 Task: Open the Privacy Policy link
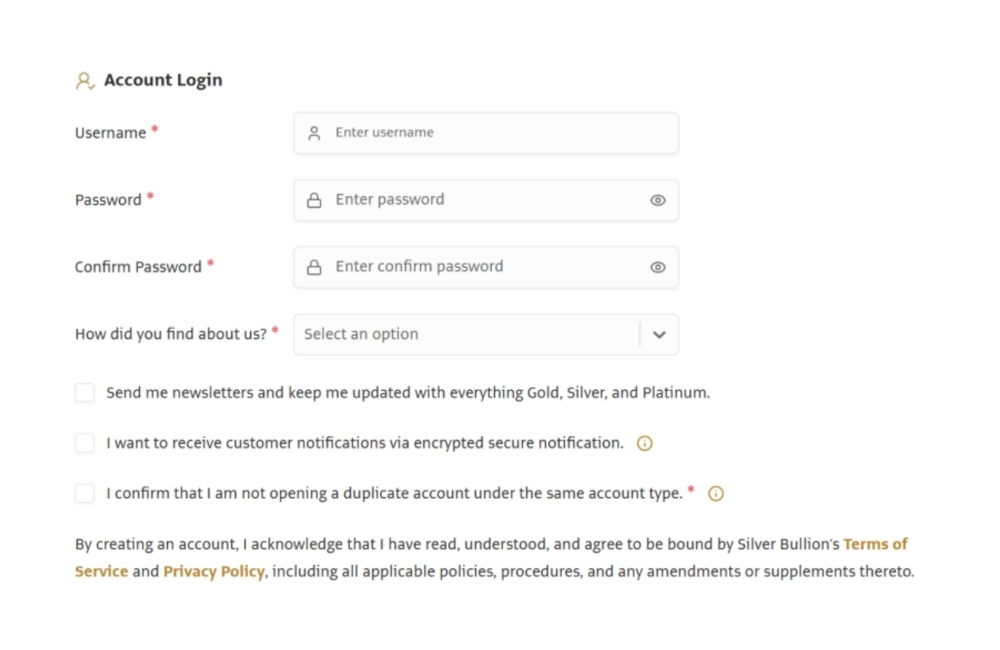(x=214, y=572)
